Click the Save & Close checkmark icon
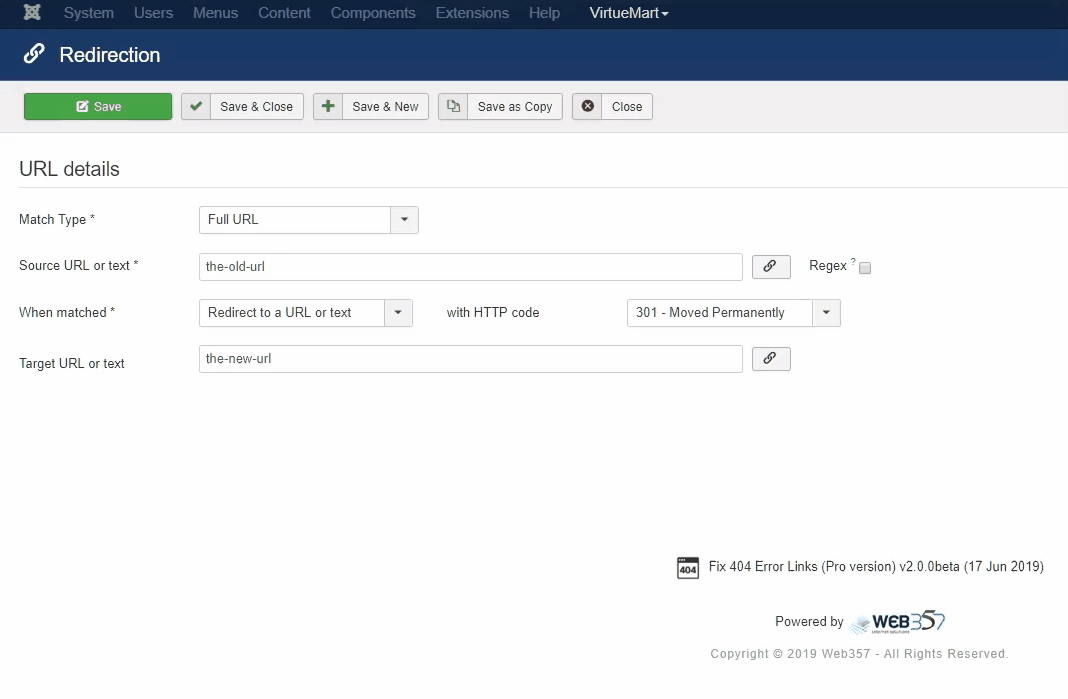 [196, 107]
